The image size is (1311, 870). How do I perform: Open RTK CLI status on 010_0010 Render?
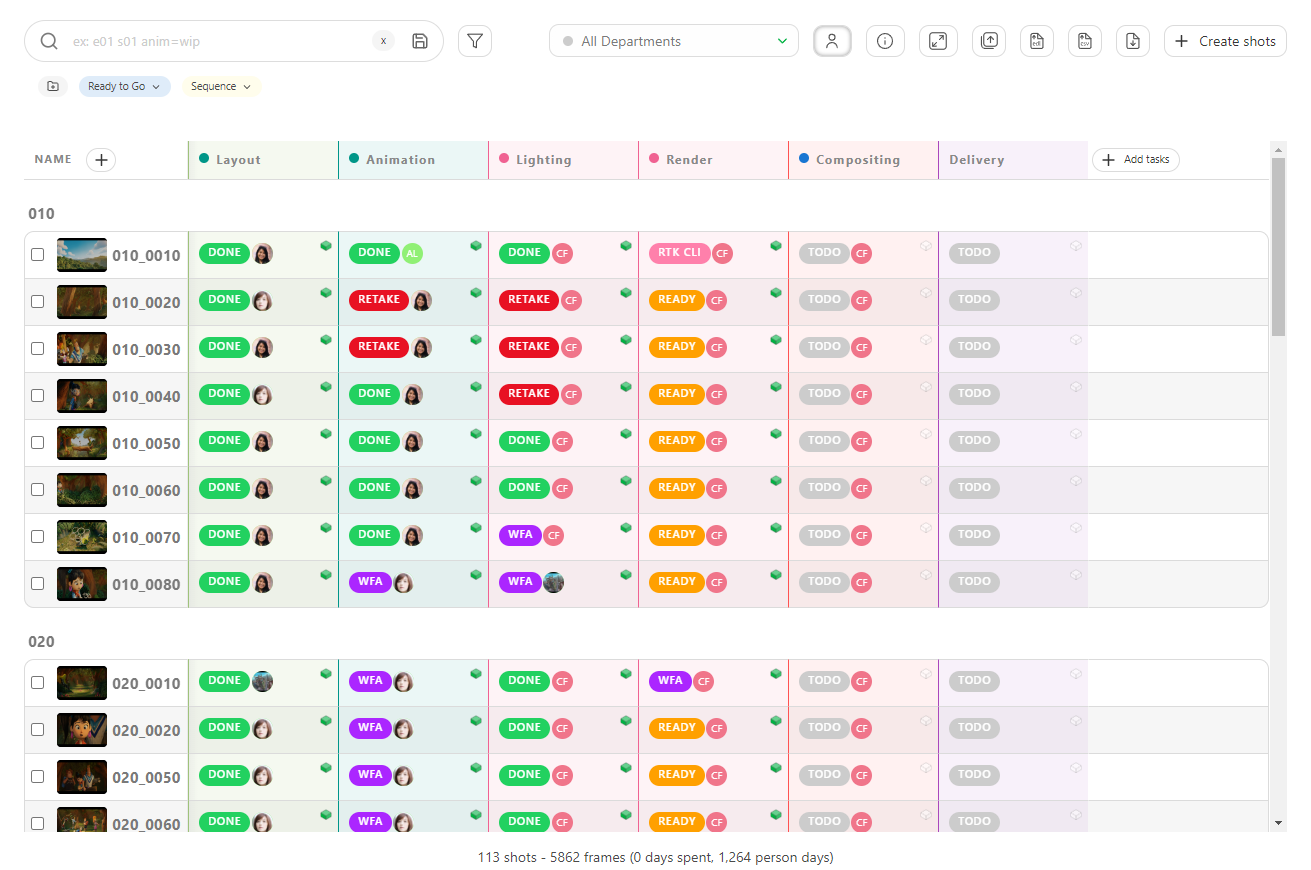(x=679, y=253)
